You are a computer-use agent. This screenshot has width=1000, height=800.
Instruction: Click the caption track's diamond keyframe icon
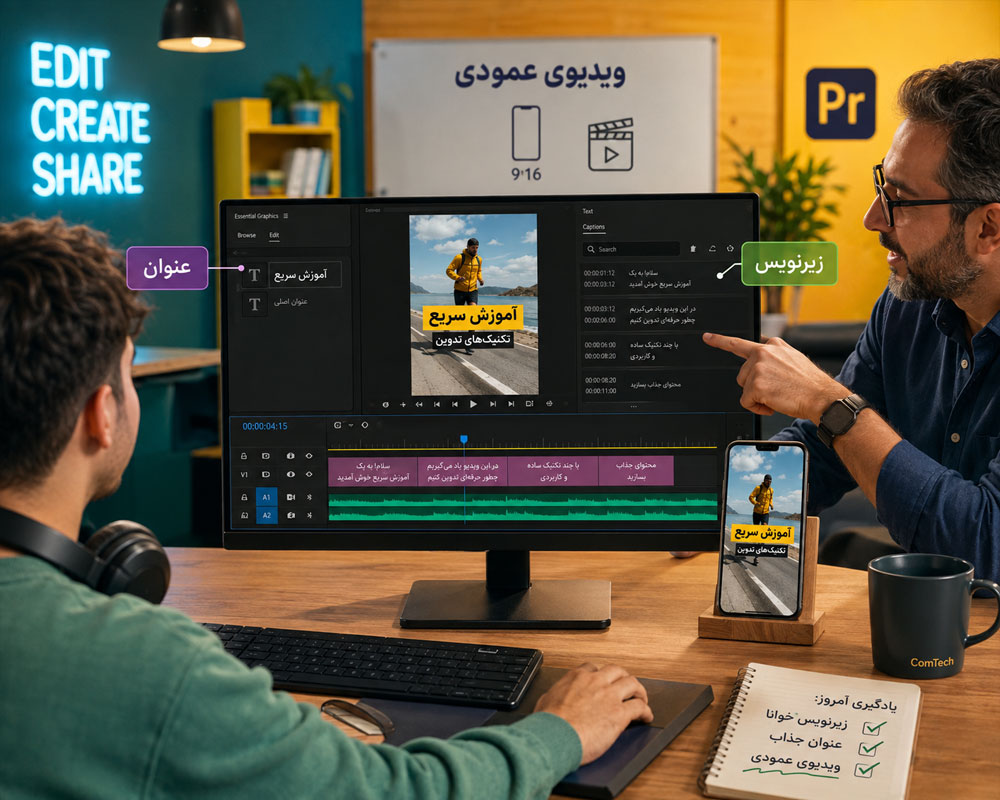pos(309,456)
